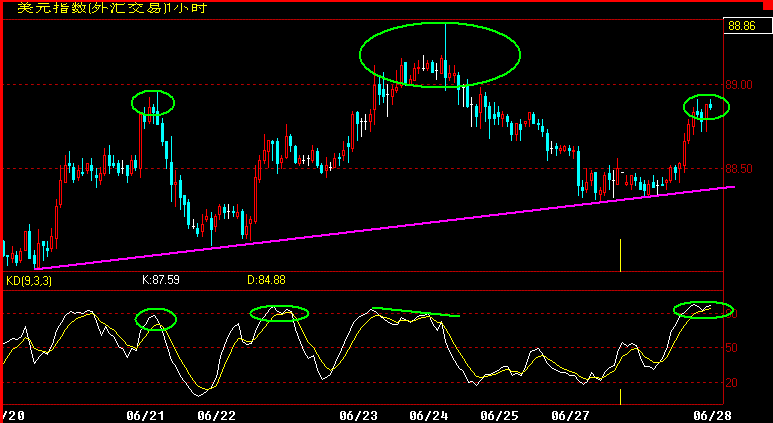The height and width of the screenshot is (423, 773).
Task: Select the KD(9,3,3) indicator label
Action: pos(29,281)
